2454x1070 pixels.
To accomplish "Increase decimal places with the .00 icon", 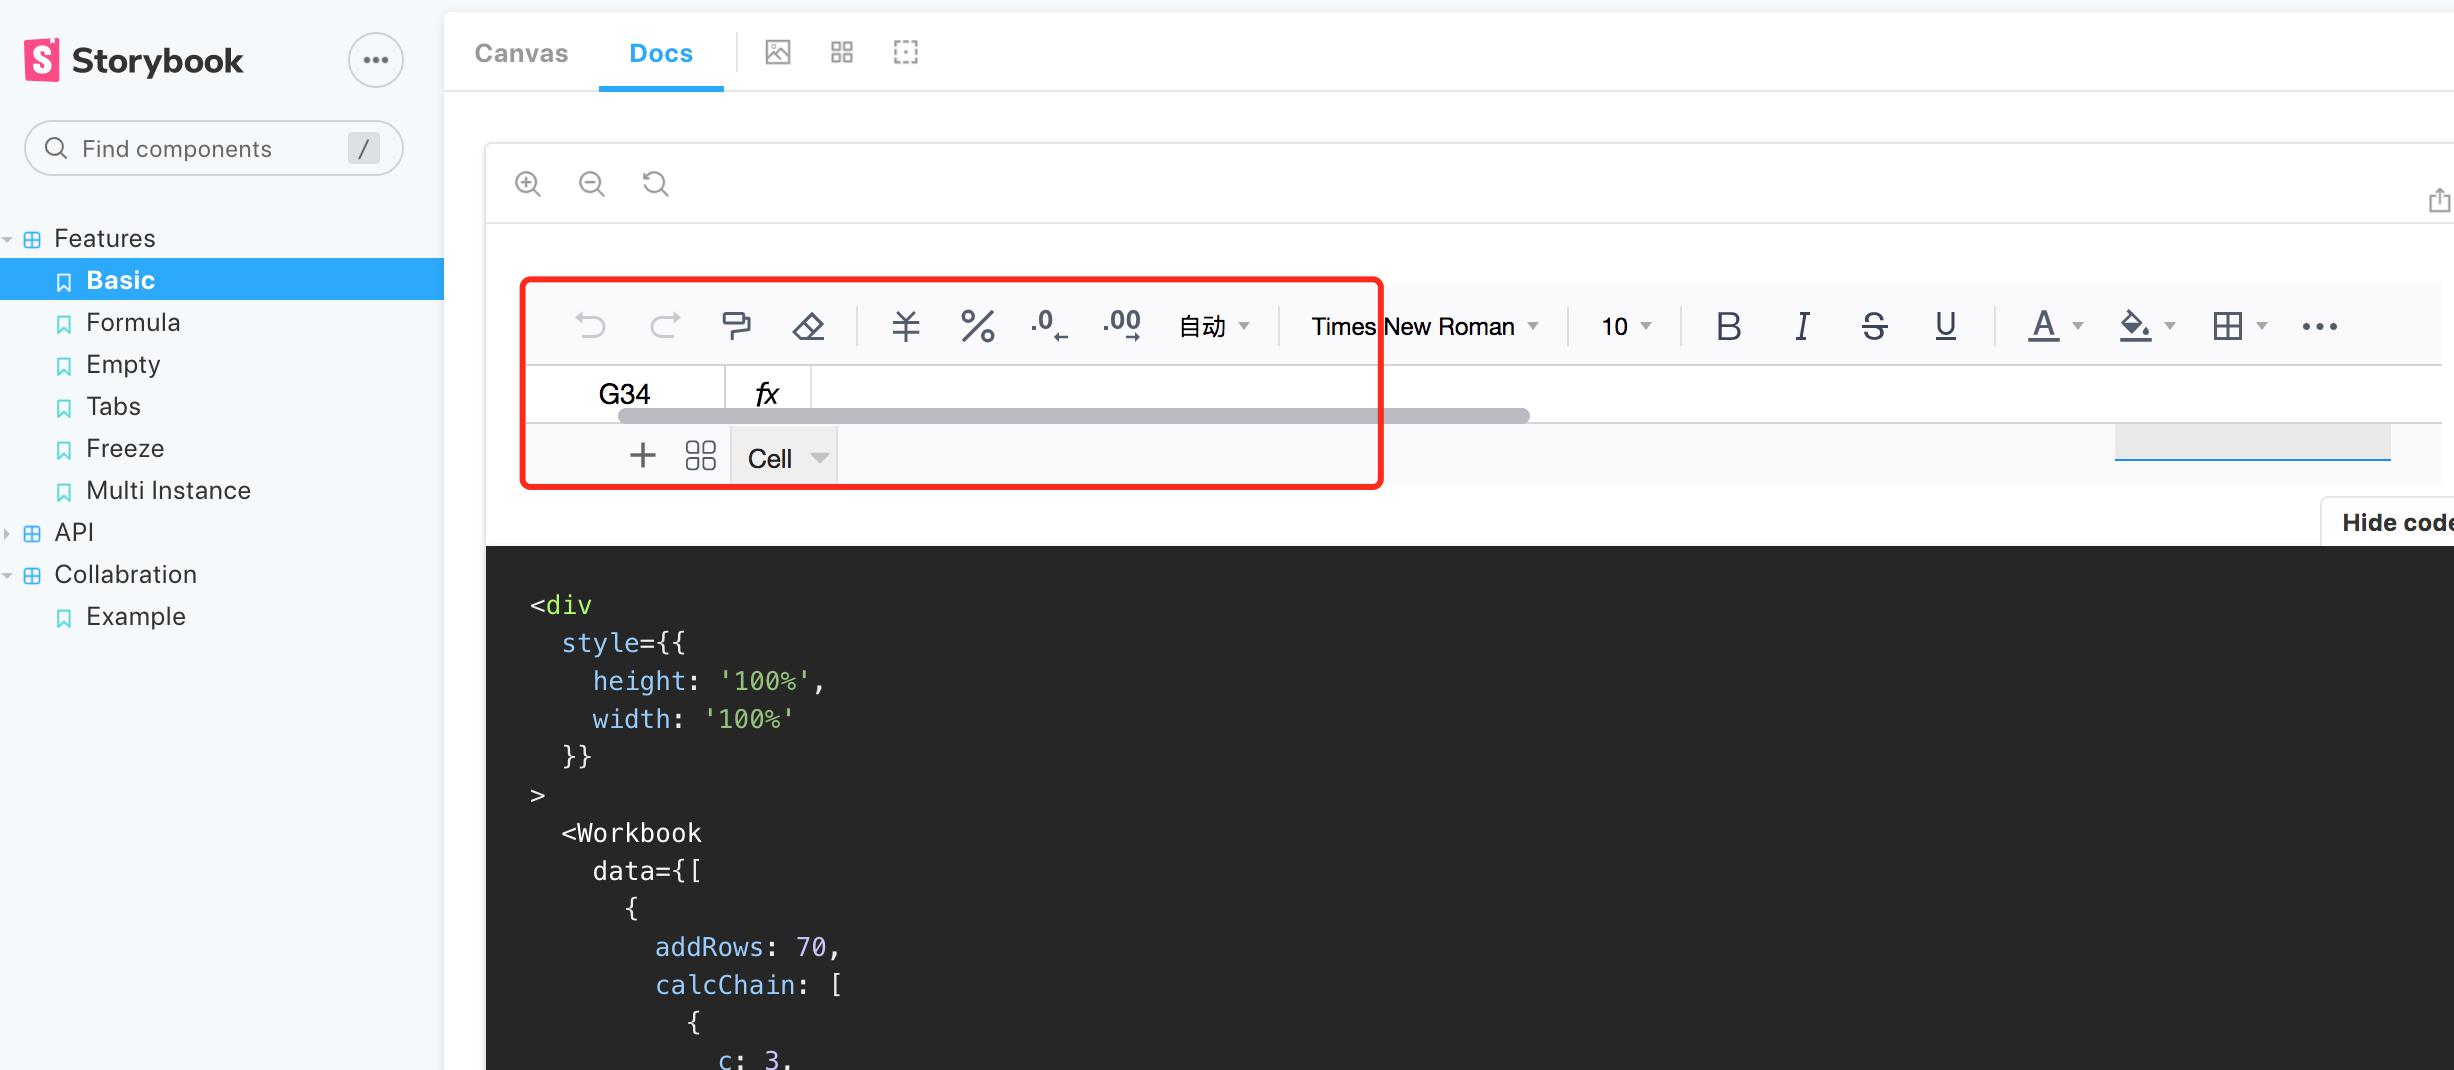I will pos(1120,325).
